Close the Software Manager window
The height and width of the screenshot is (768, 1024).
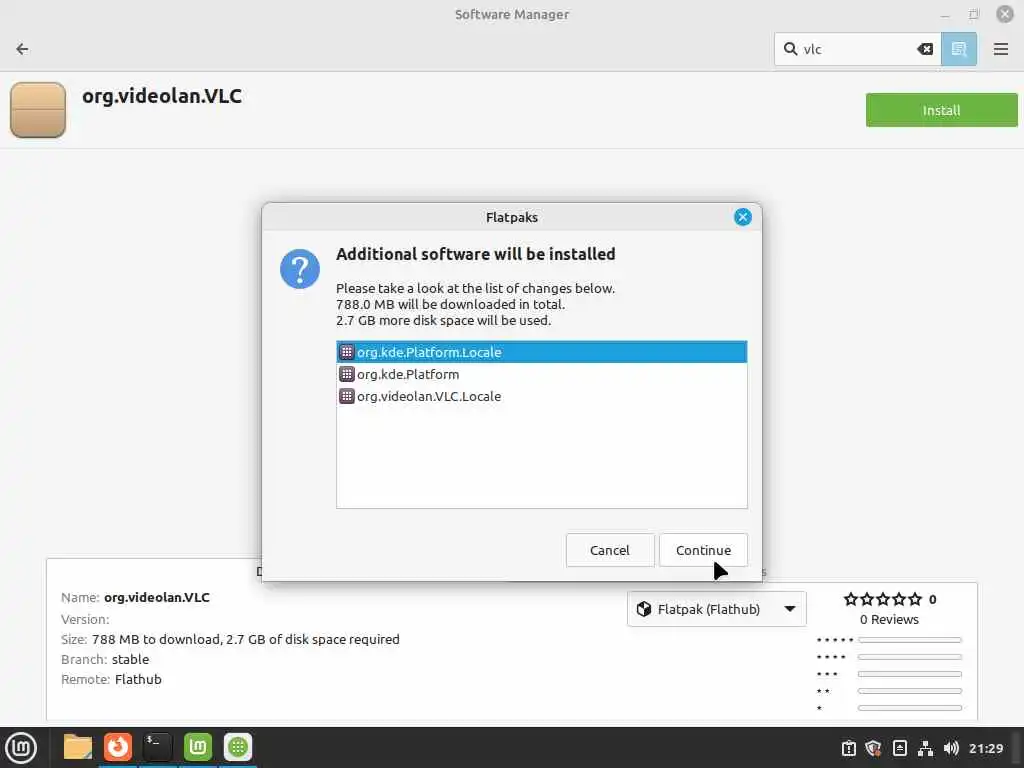point(1004,14)
